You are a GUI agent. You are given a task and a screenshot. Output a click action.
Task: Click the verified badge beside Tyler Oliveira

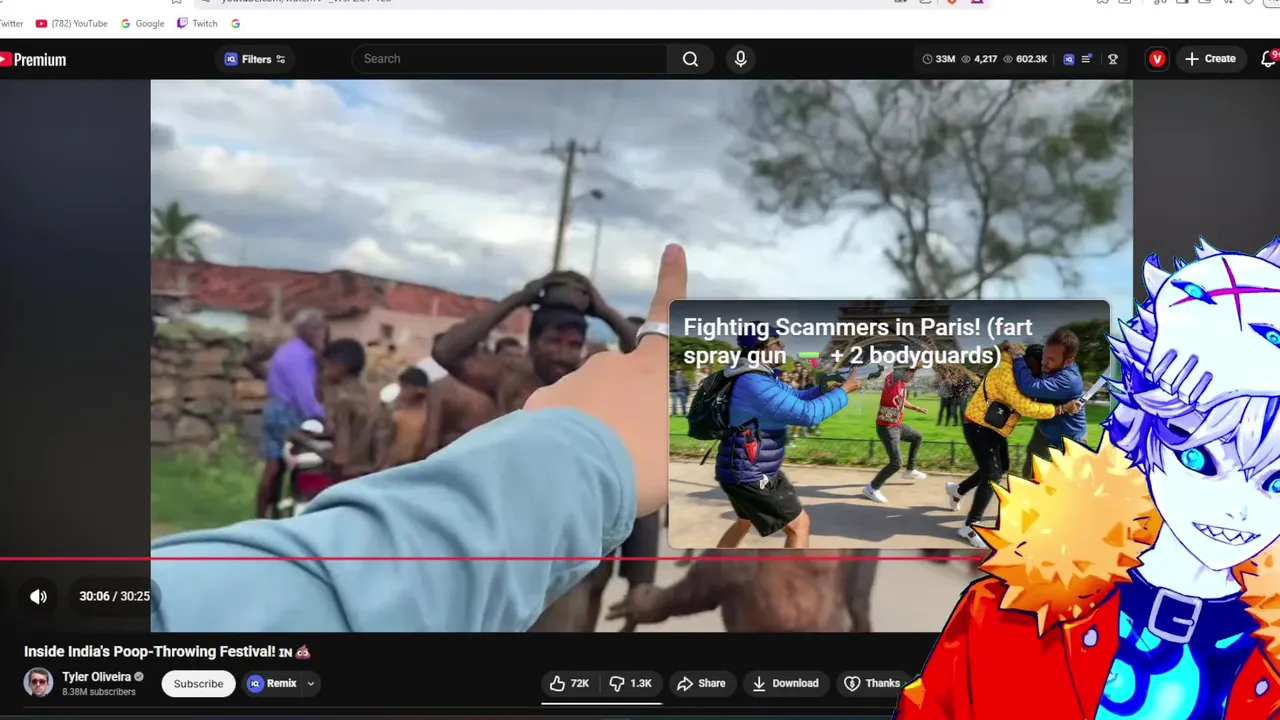tap(139, 677)
